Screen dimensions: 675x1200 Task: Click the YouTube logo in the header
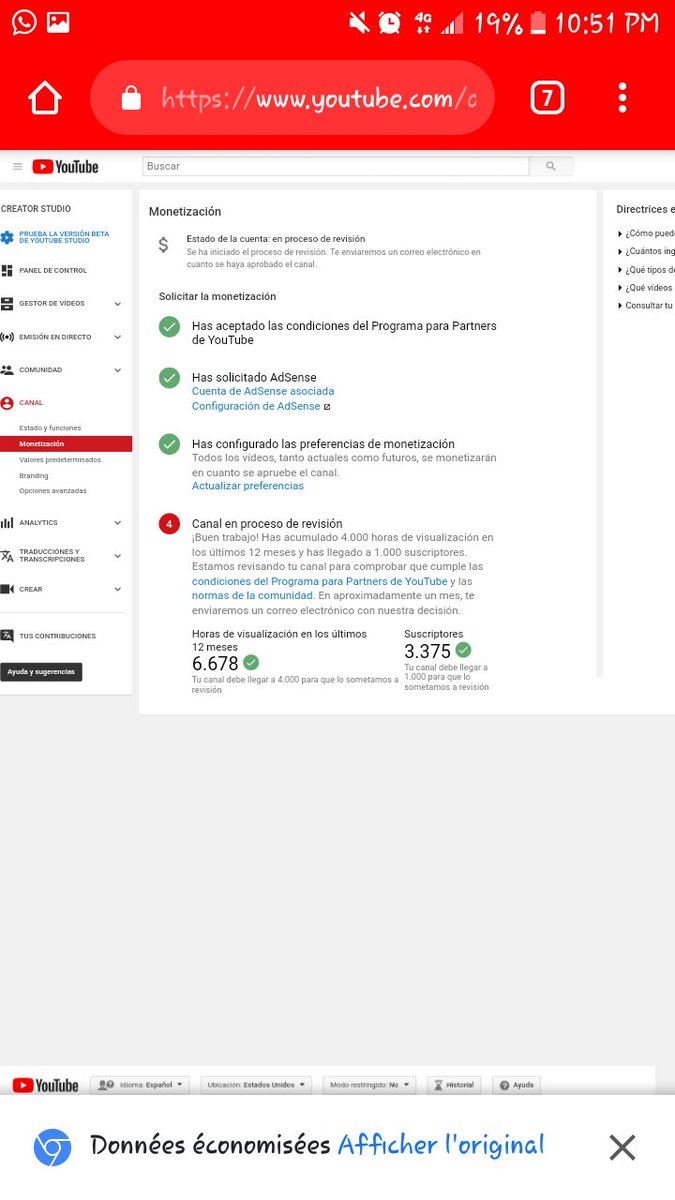tap(65, 167)
